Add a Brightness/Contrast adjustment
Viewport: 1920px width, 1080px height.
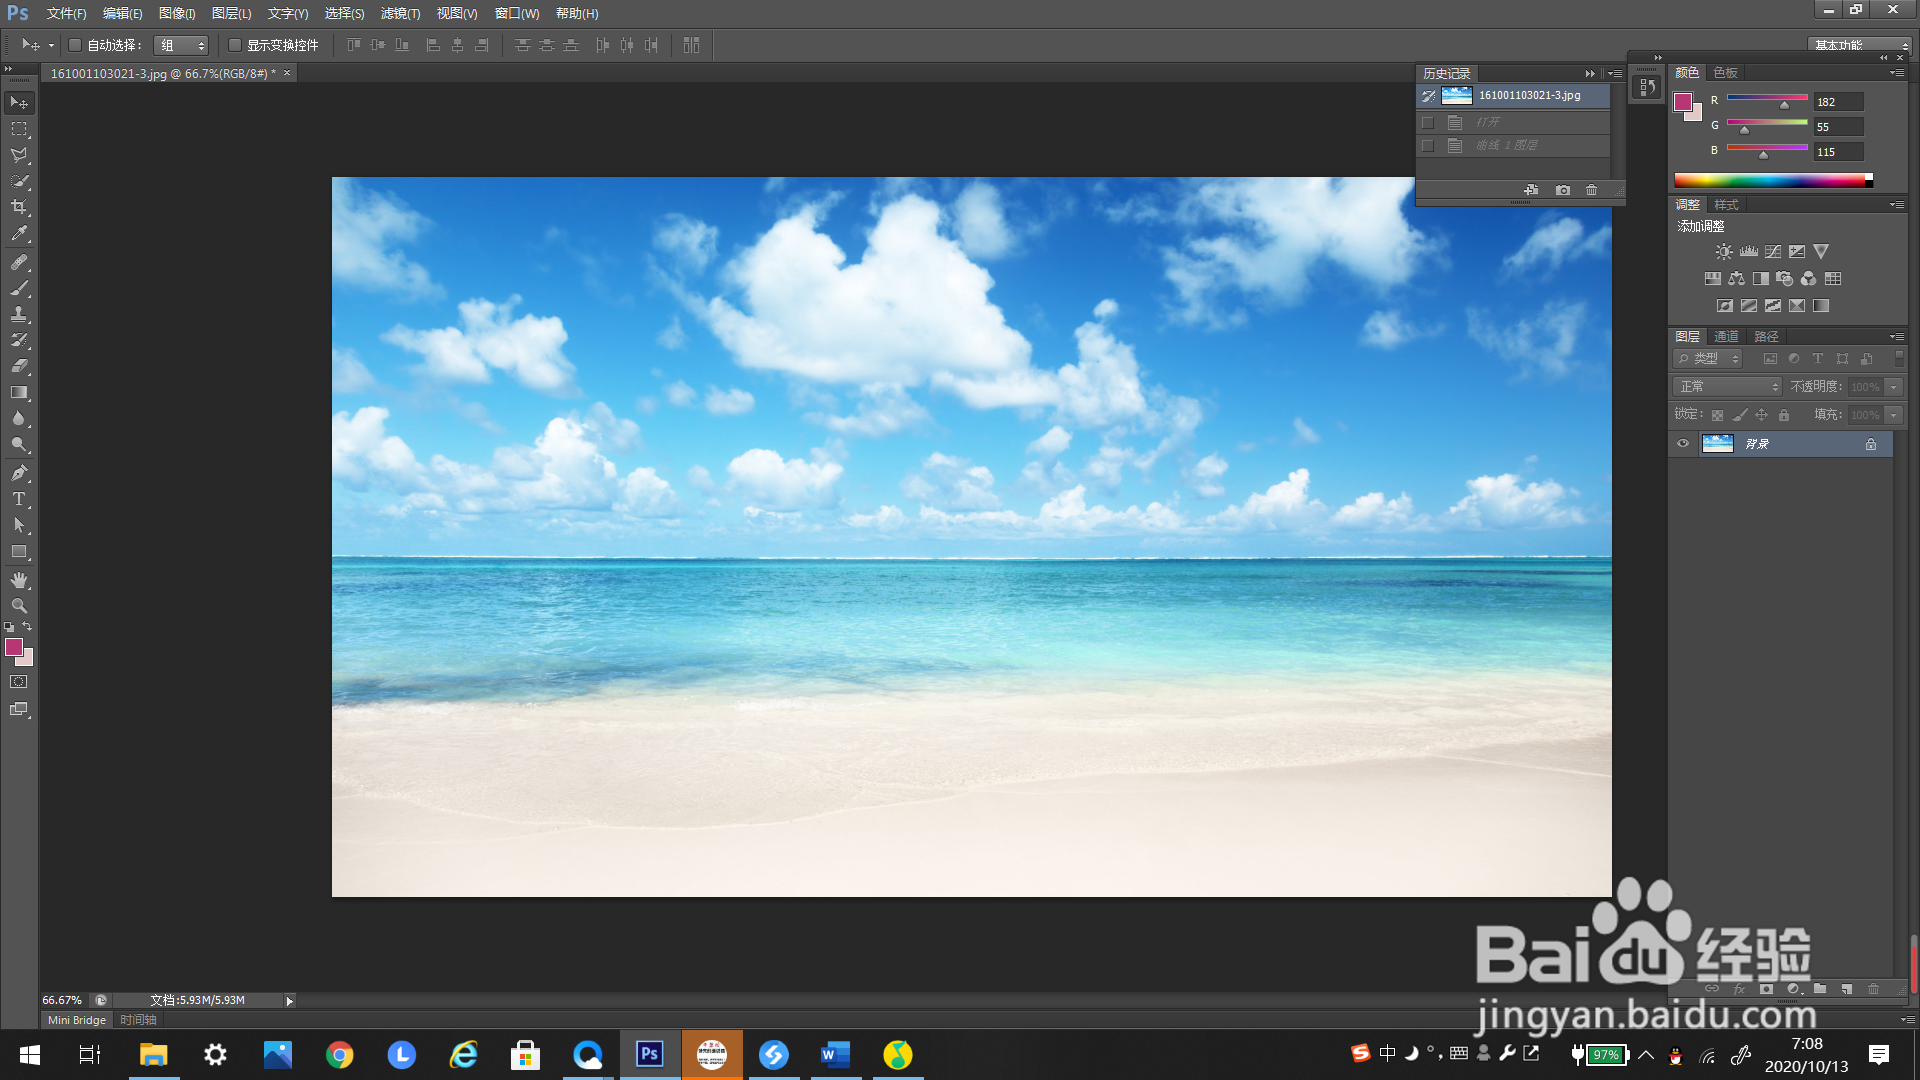(x=1724, y=252)
